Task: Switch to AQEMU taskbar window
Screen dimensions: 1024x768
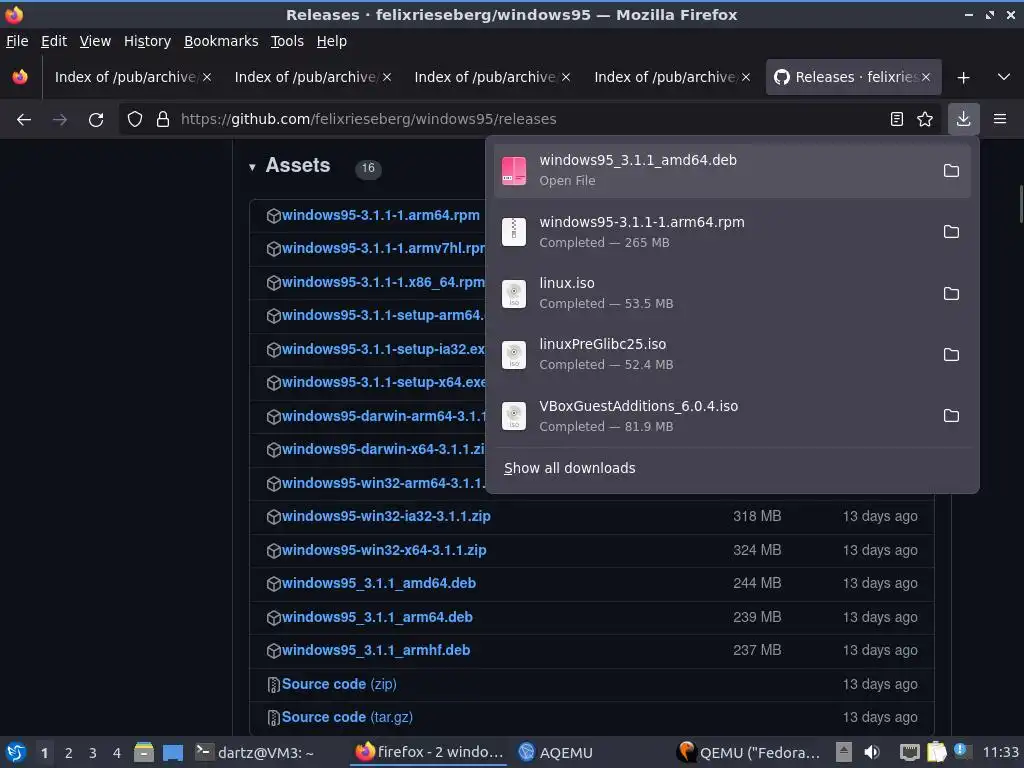Action: click(x=556, y=752)
